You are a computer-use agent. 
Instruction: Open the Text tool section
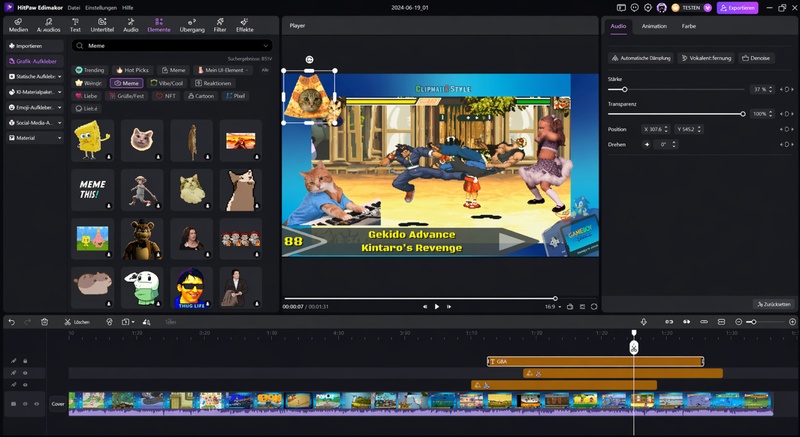[x=76, y=25]
